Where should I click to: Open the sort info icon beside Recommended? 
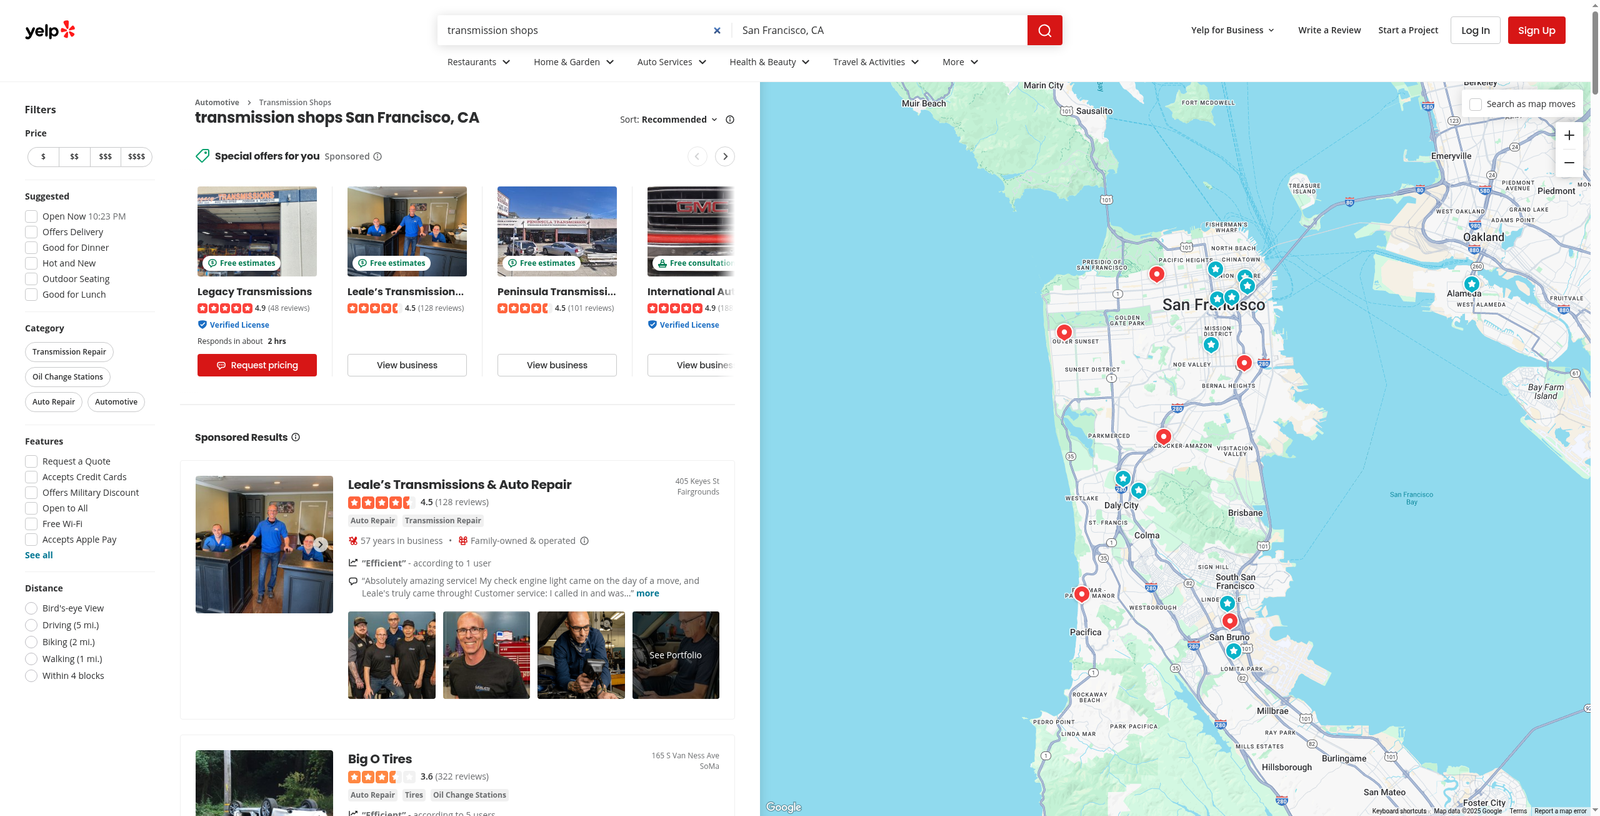click(730, 119)
